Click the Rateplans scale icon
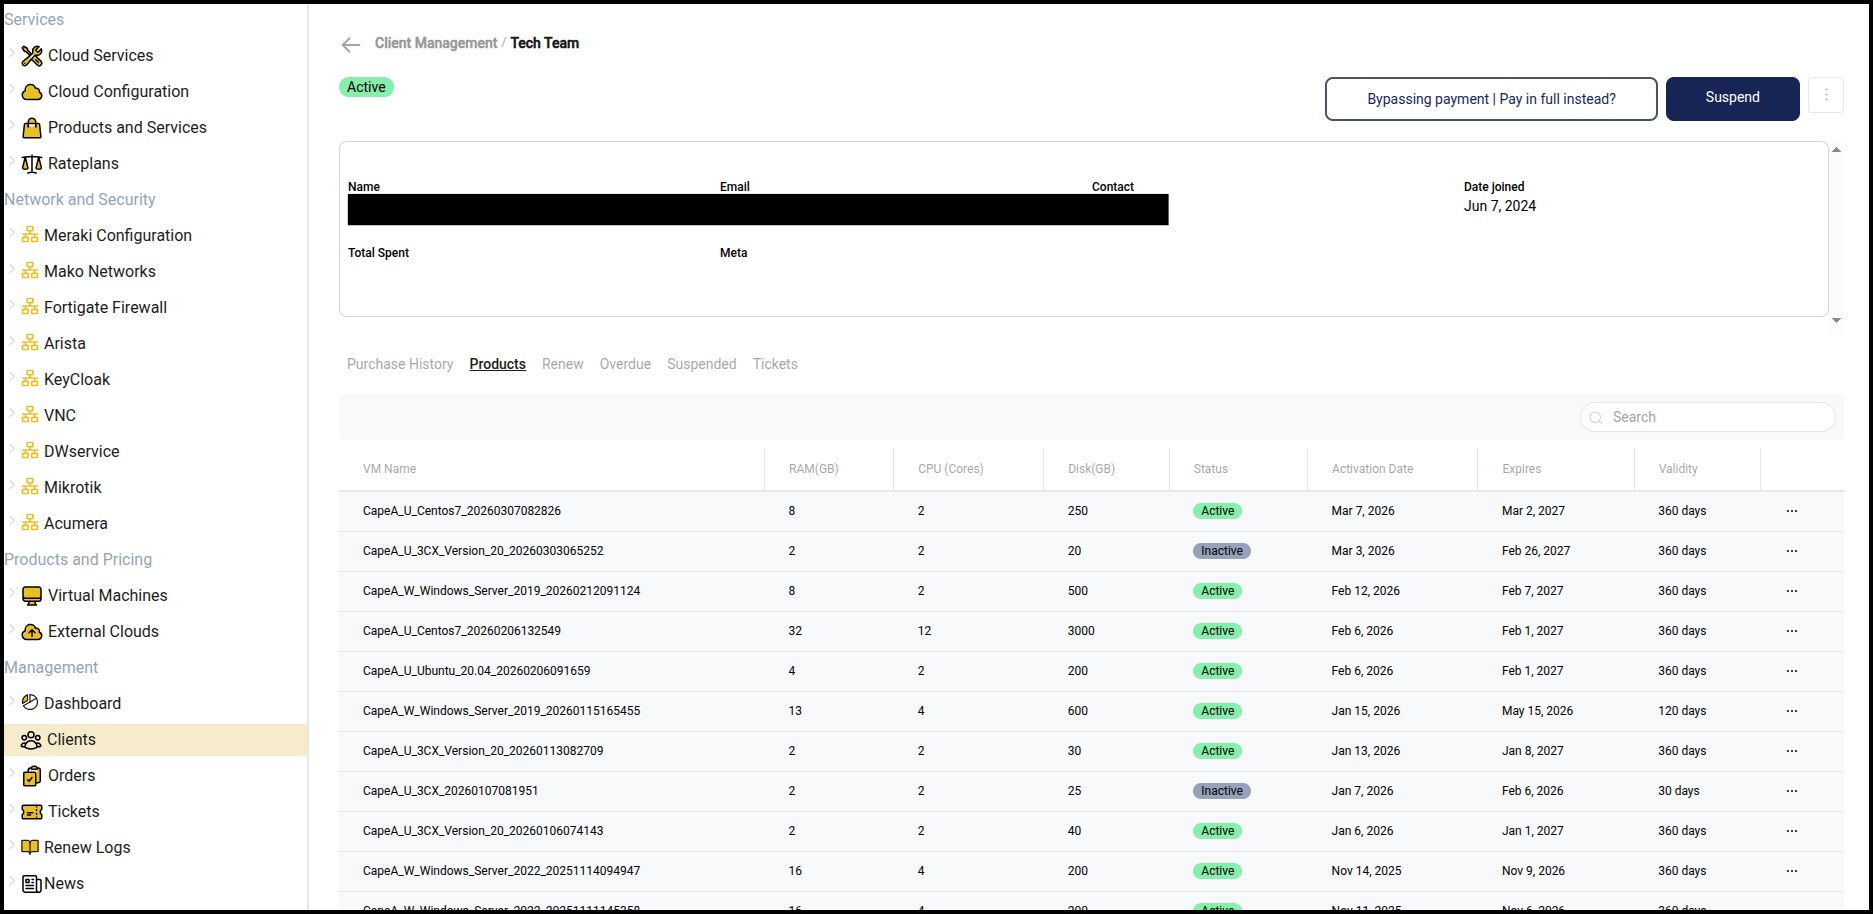The height and width of the screenshot is (914, 1873). [x=32, y=164]
